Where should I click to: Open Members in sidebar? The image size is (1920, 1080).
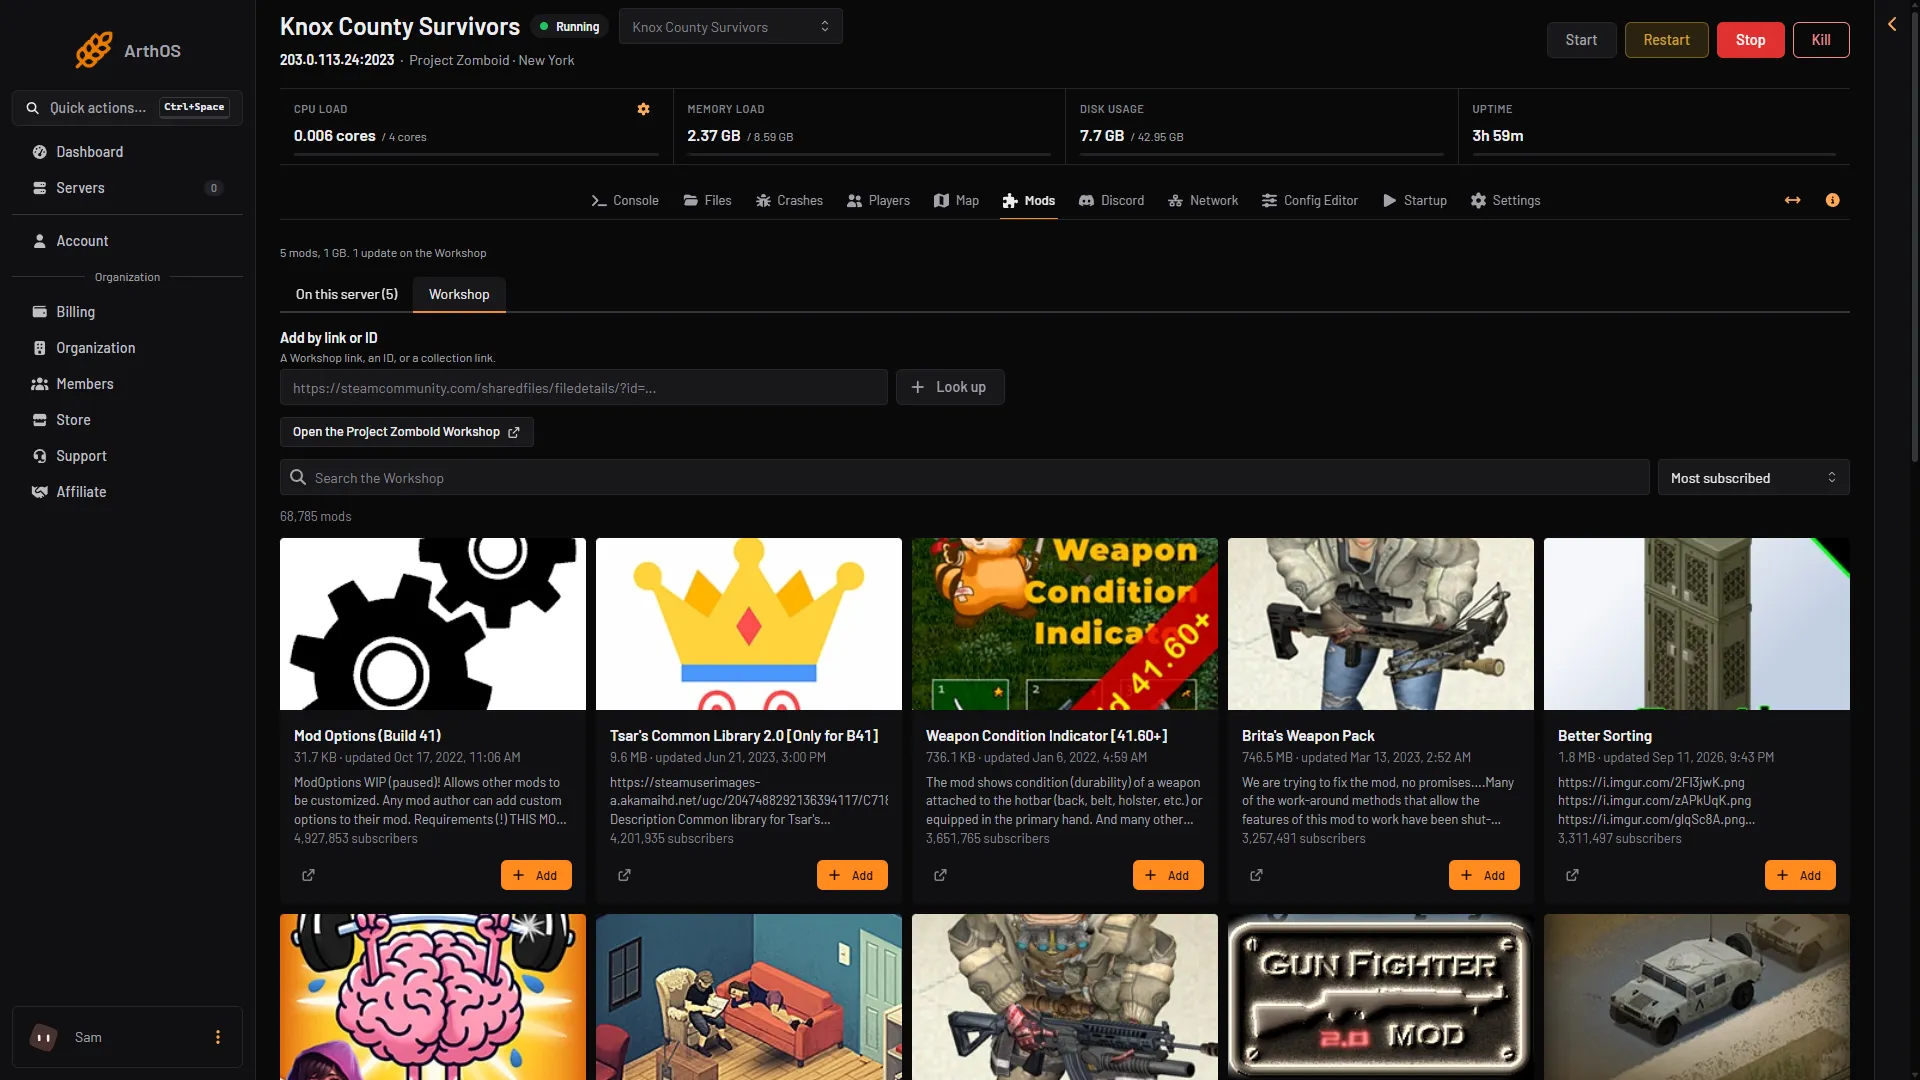(127, 384)
